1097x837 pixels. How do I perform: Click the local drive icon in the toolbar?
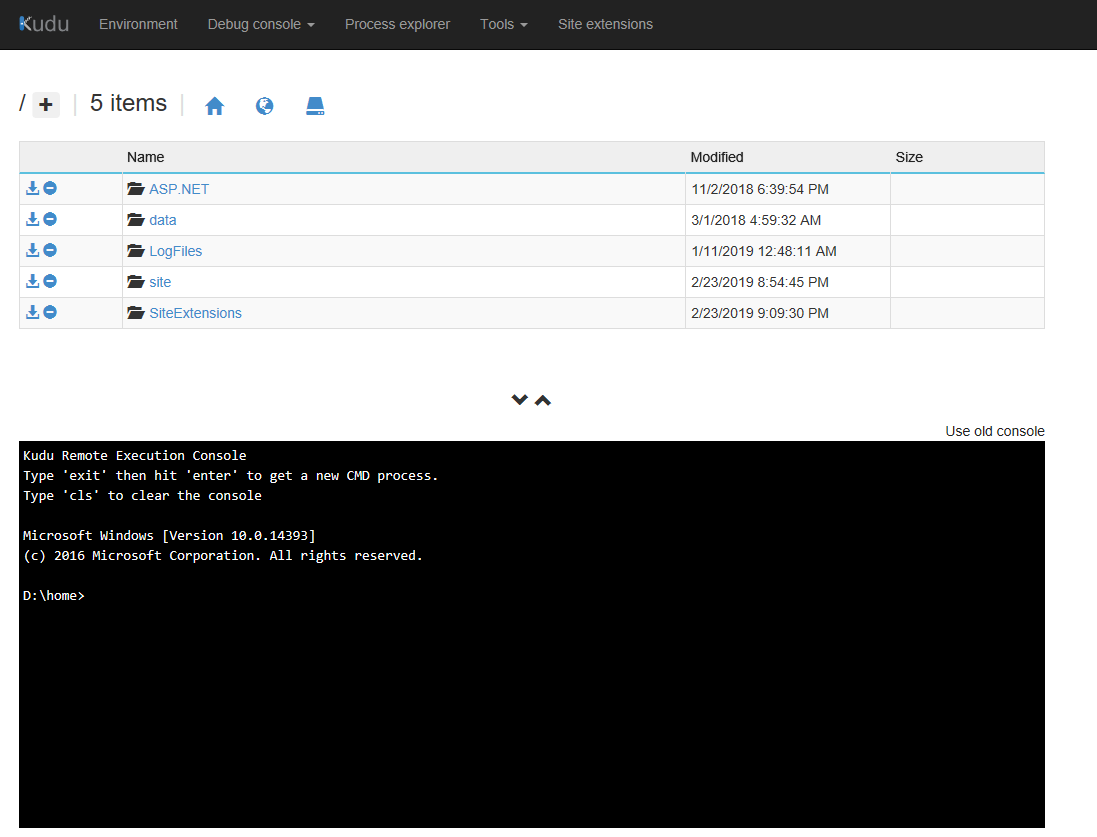click(x=315, y=105)
